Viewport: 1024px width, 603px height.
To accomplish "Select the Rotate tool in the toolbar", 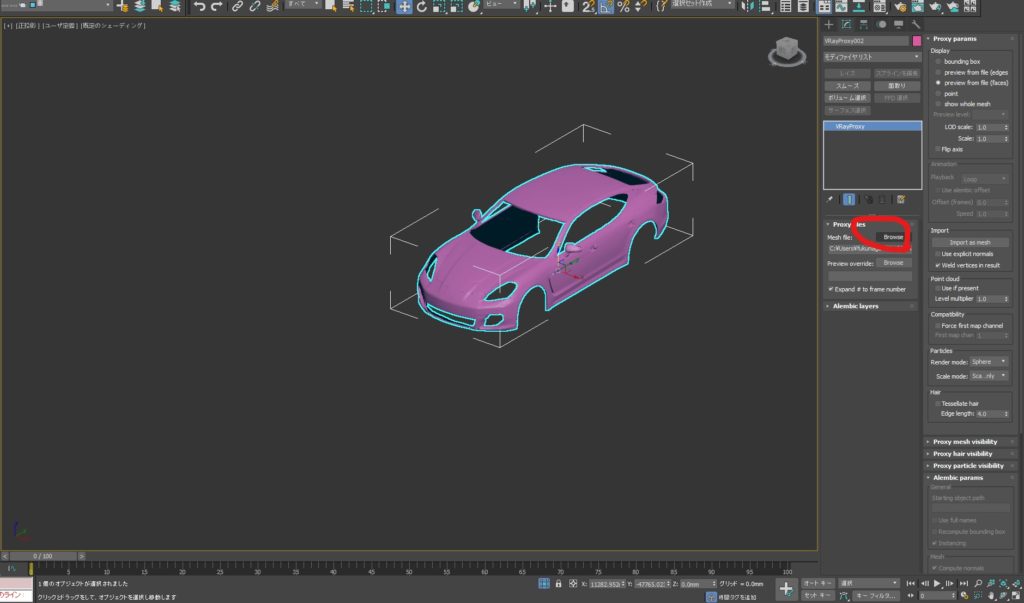I will 422,7.
